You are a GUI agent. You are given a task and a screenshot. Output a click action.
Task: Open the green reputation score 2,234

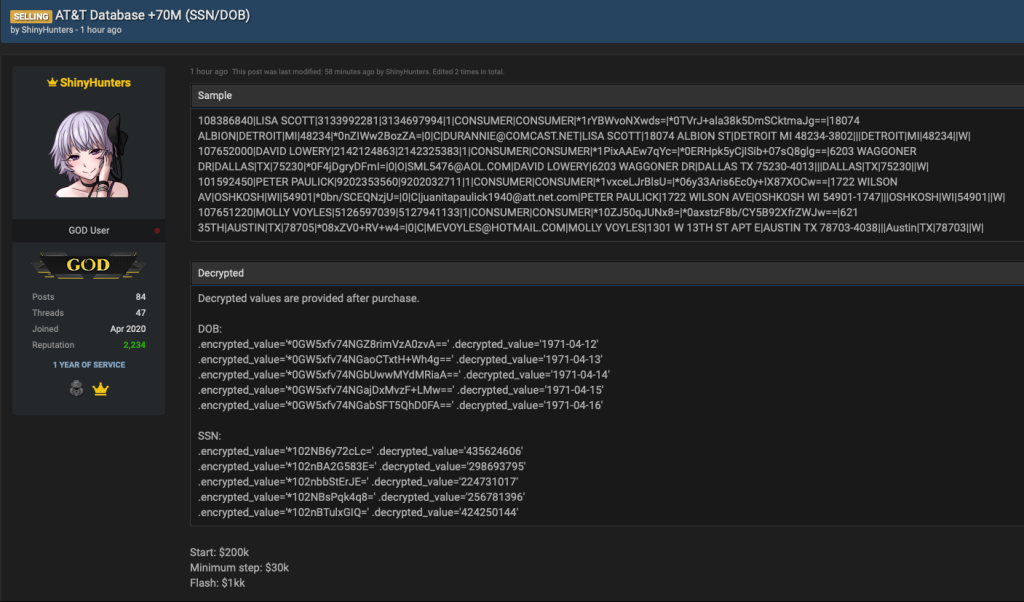coord(134,345)
